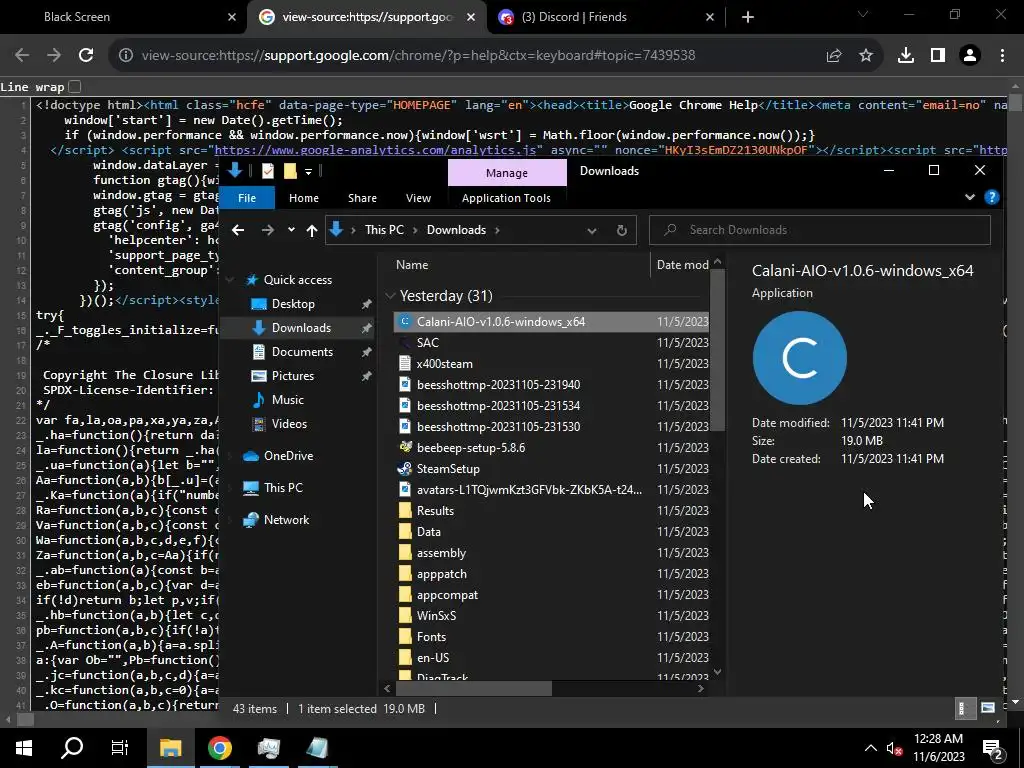Open Customize Quick Access Toolbar dropdown

point(308,172)
